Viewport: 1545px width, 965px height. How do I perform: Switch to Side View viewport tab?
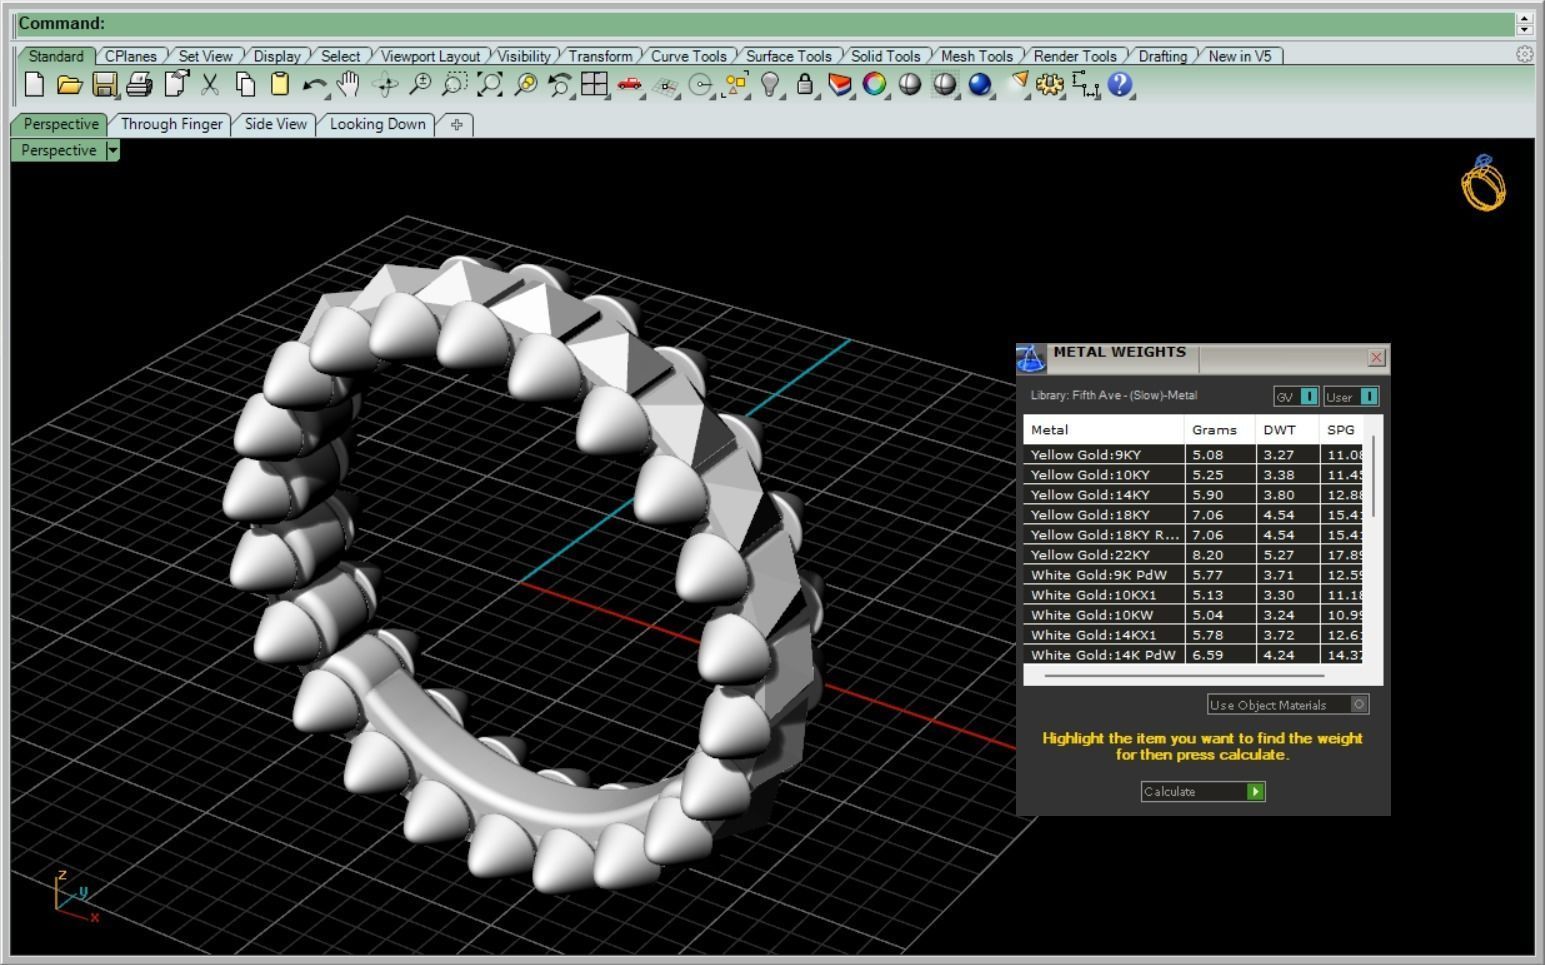(x=276, y=124)
